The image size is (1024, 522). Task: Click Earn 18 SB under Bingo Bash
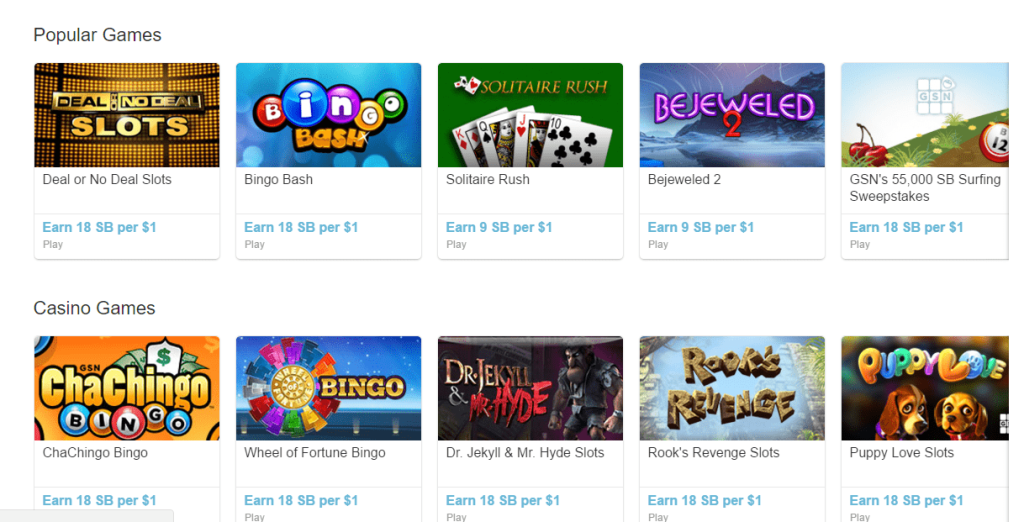(301, 227)
